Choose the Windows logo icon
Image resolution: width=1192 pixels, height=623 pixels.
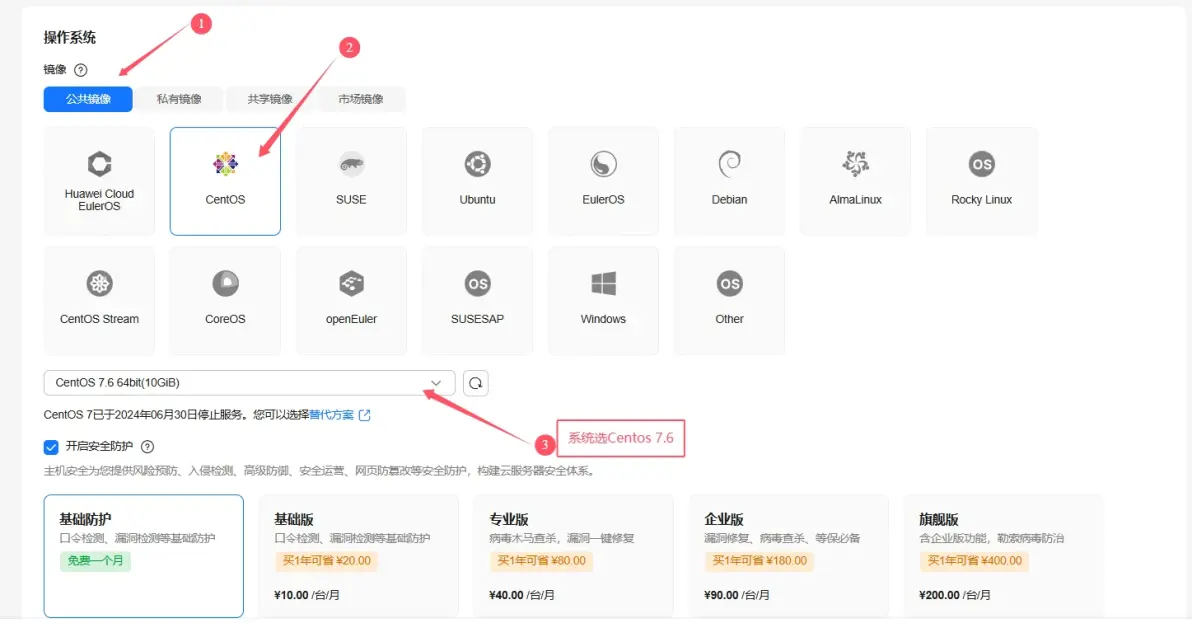click(604, 283)
